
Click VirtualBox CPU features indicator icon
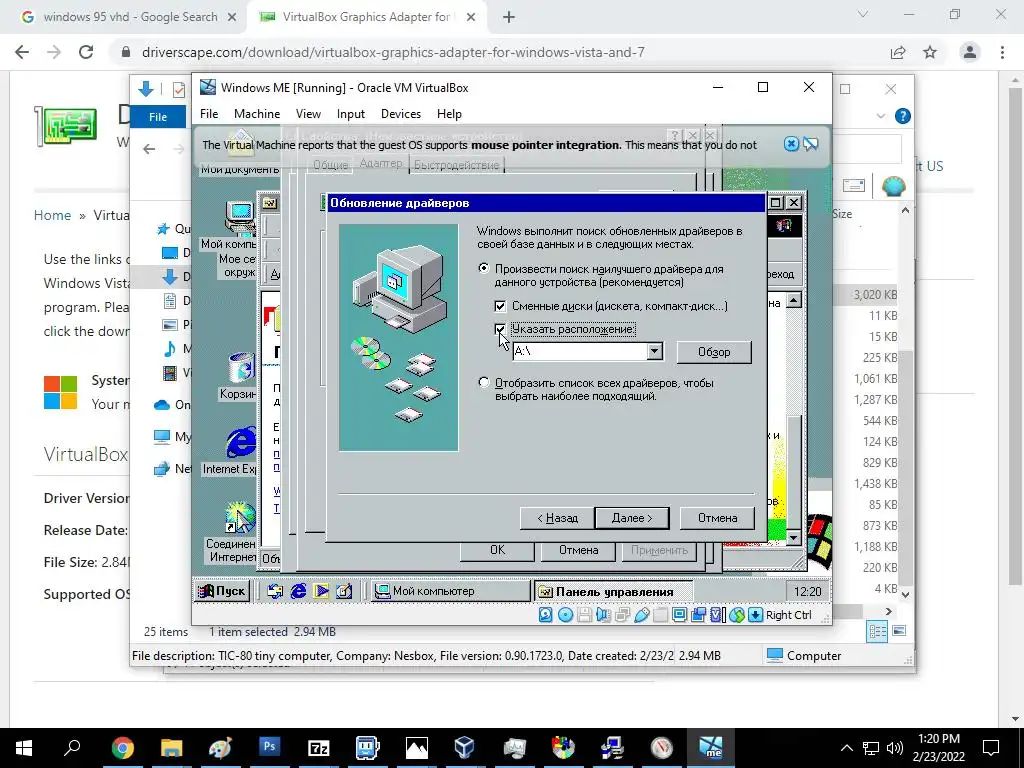(717, 615)
